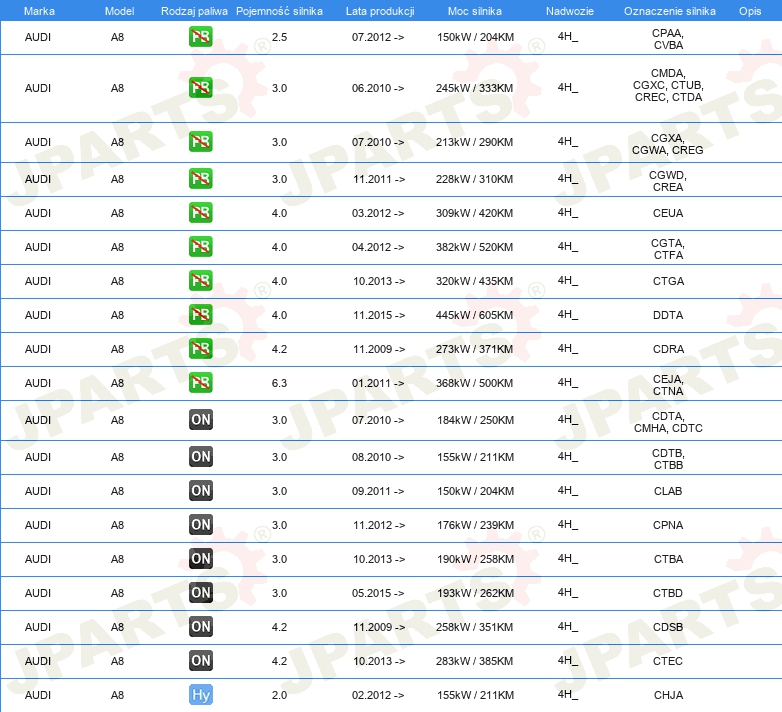
Task: Click the ON icon in the CDSB row
Action: [x=201, y=627]
